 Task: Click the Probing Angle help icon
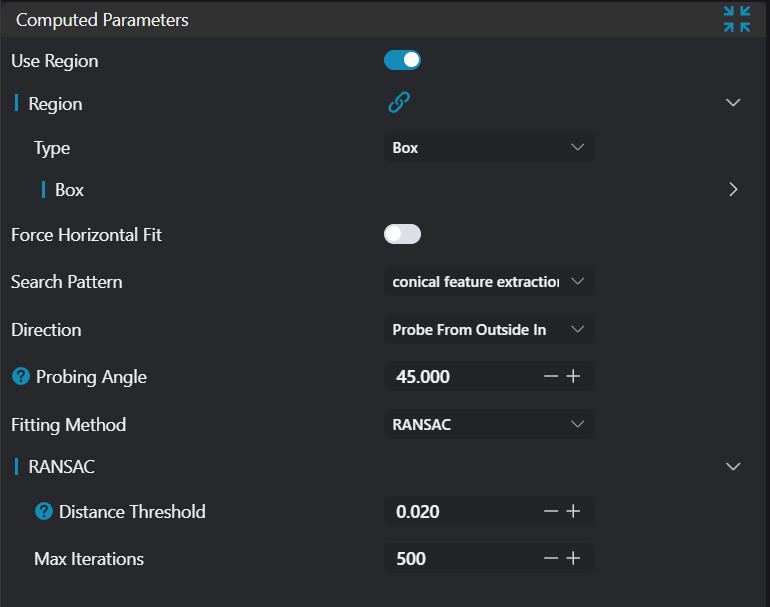click(21, 377)
